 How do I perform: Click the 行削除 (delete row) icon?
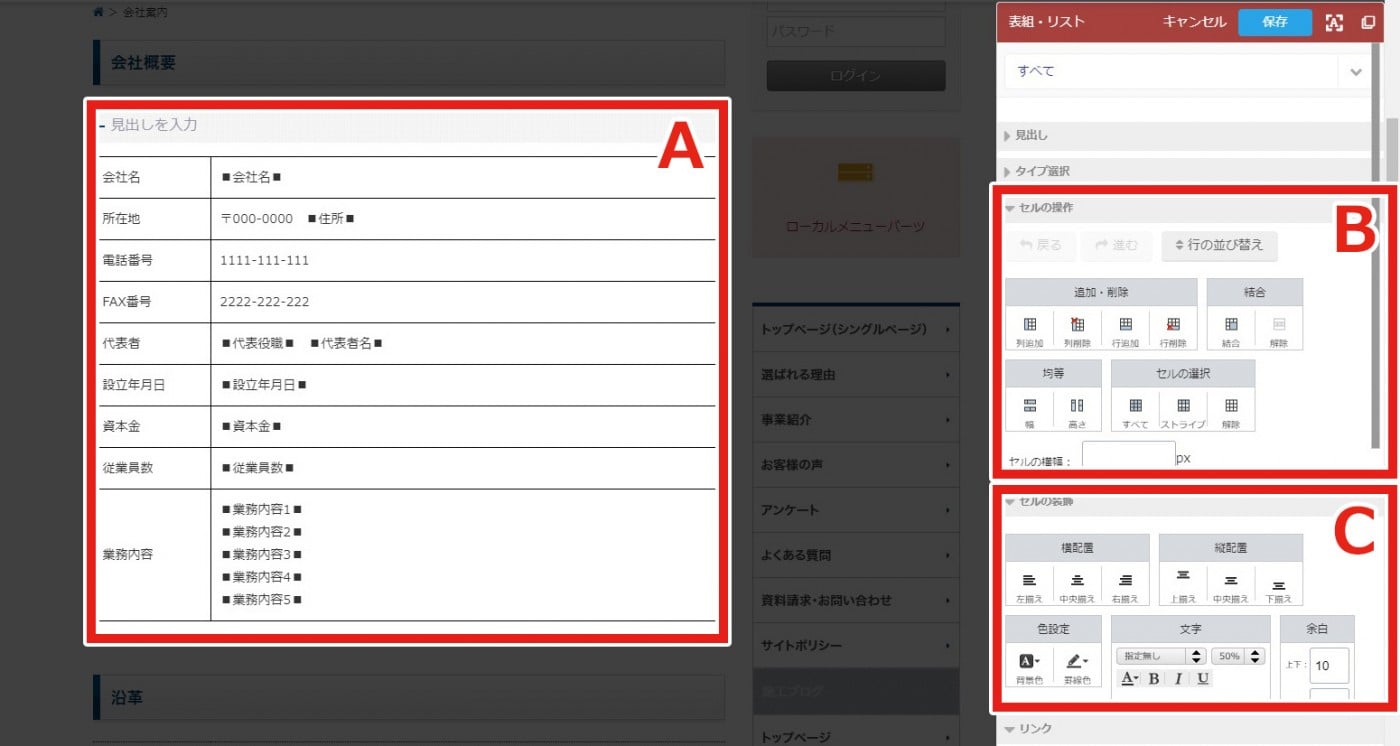tap(1173, 324)
